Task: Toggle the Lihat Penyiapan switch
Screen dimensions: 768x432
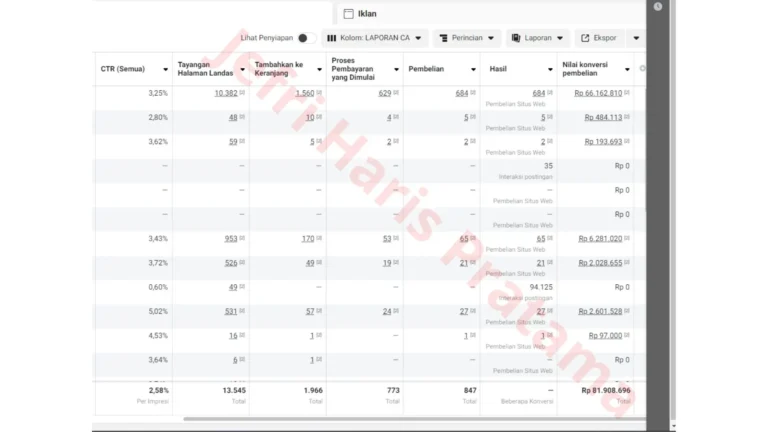Action: [306, 38]
